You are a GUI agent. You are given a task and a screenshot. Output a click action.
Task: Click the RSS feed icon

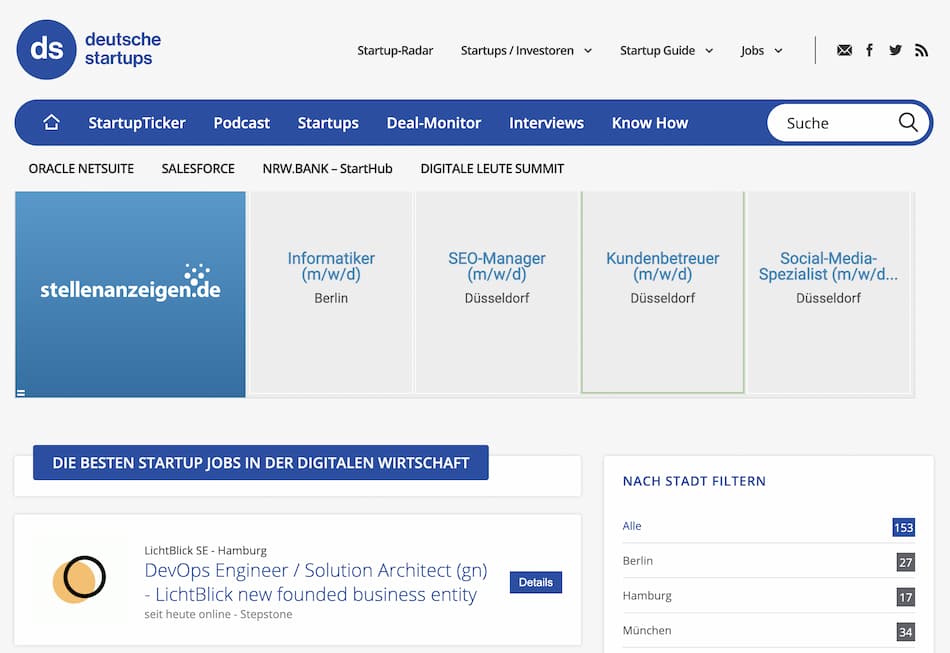[x=921, y=49]
